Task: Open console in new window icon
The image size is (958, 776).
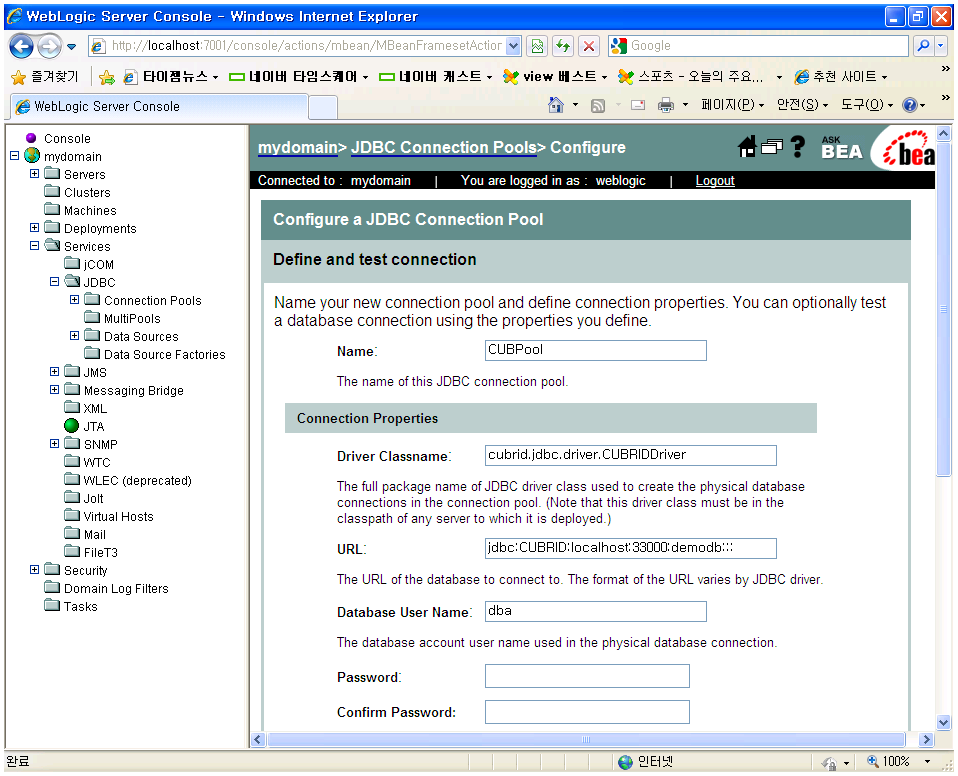Action: click(772, 146)
